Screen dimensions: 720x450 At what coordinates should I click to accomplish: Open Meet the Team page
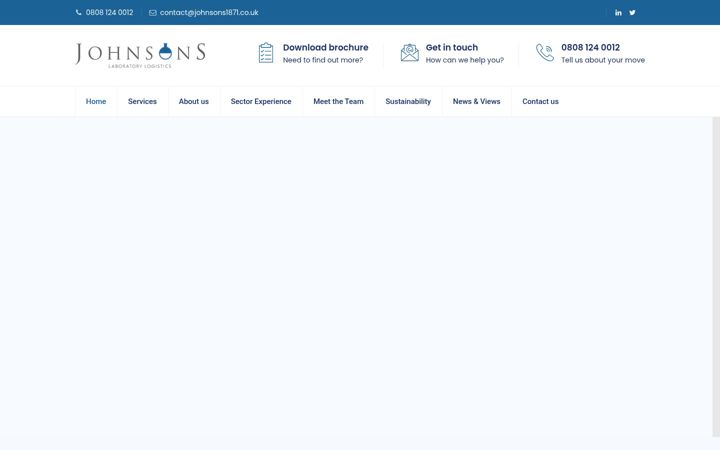pyautogui.click(x=338, y=101)
